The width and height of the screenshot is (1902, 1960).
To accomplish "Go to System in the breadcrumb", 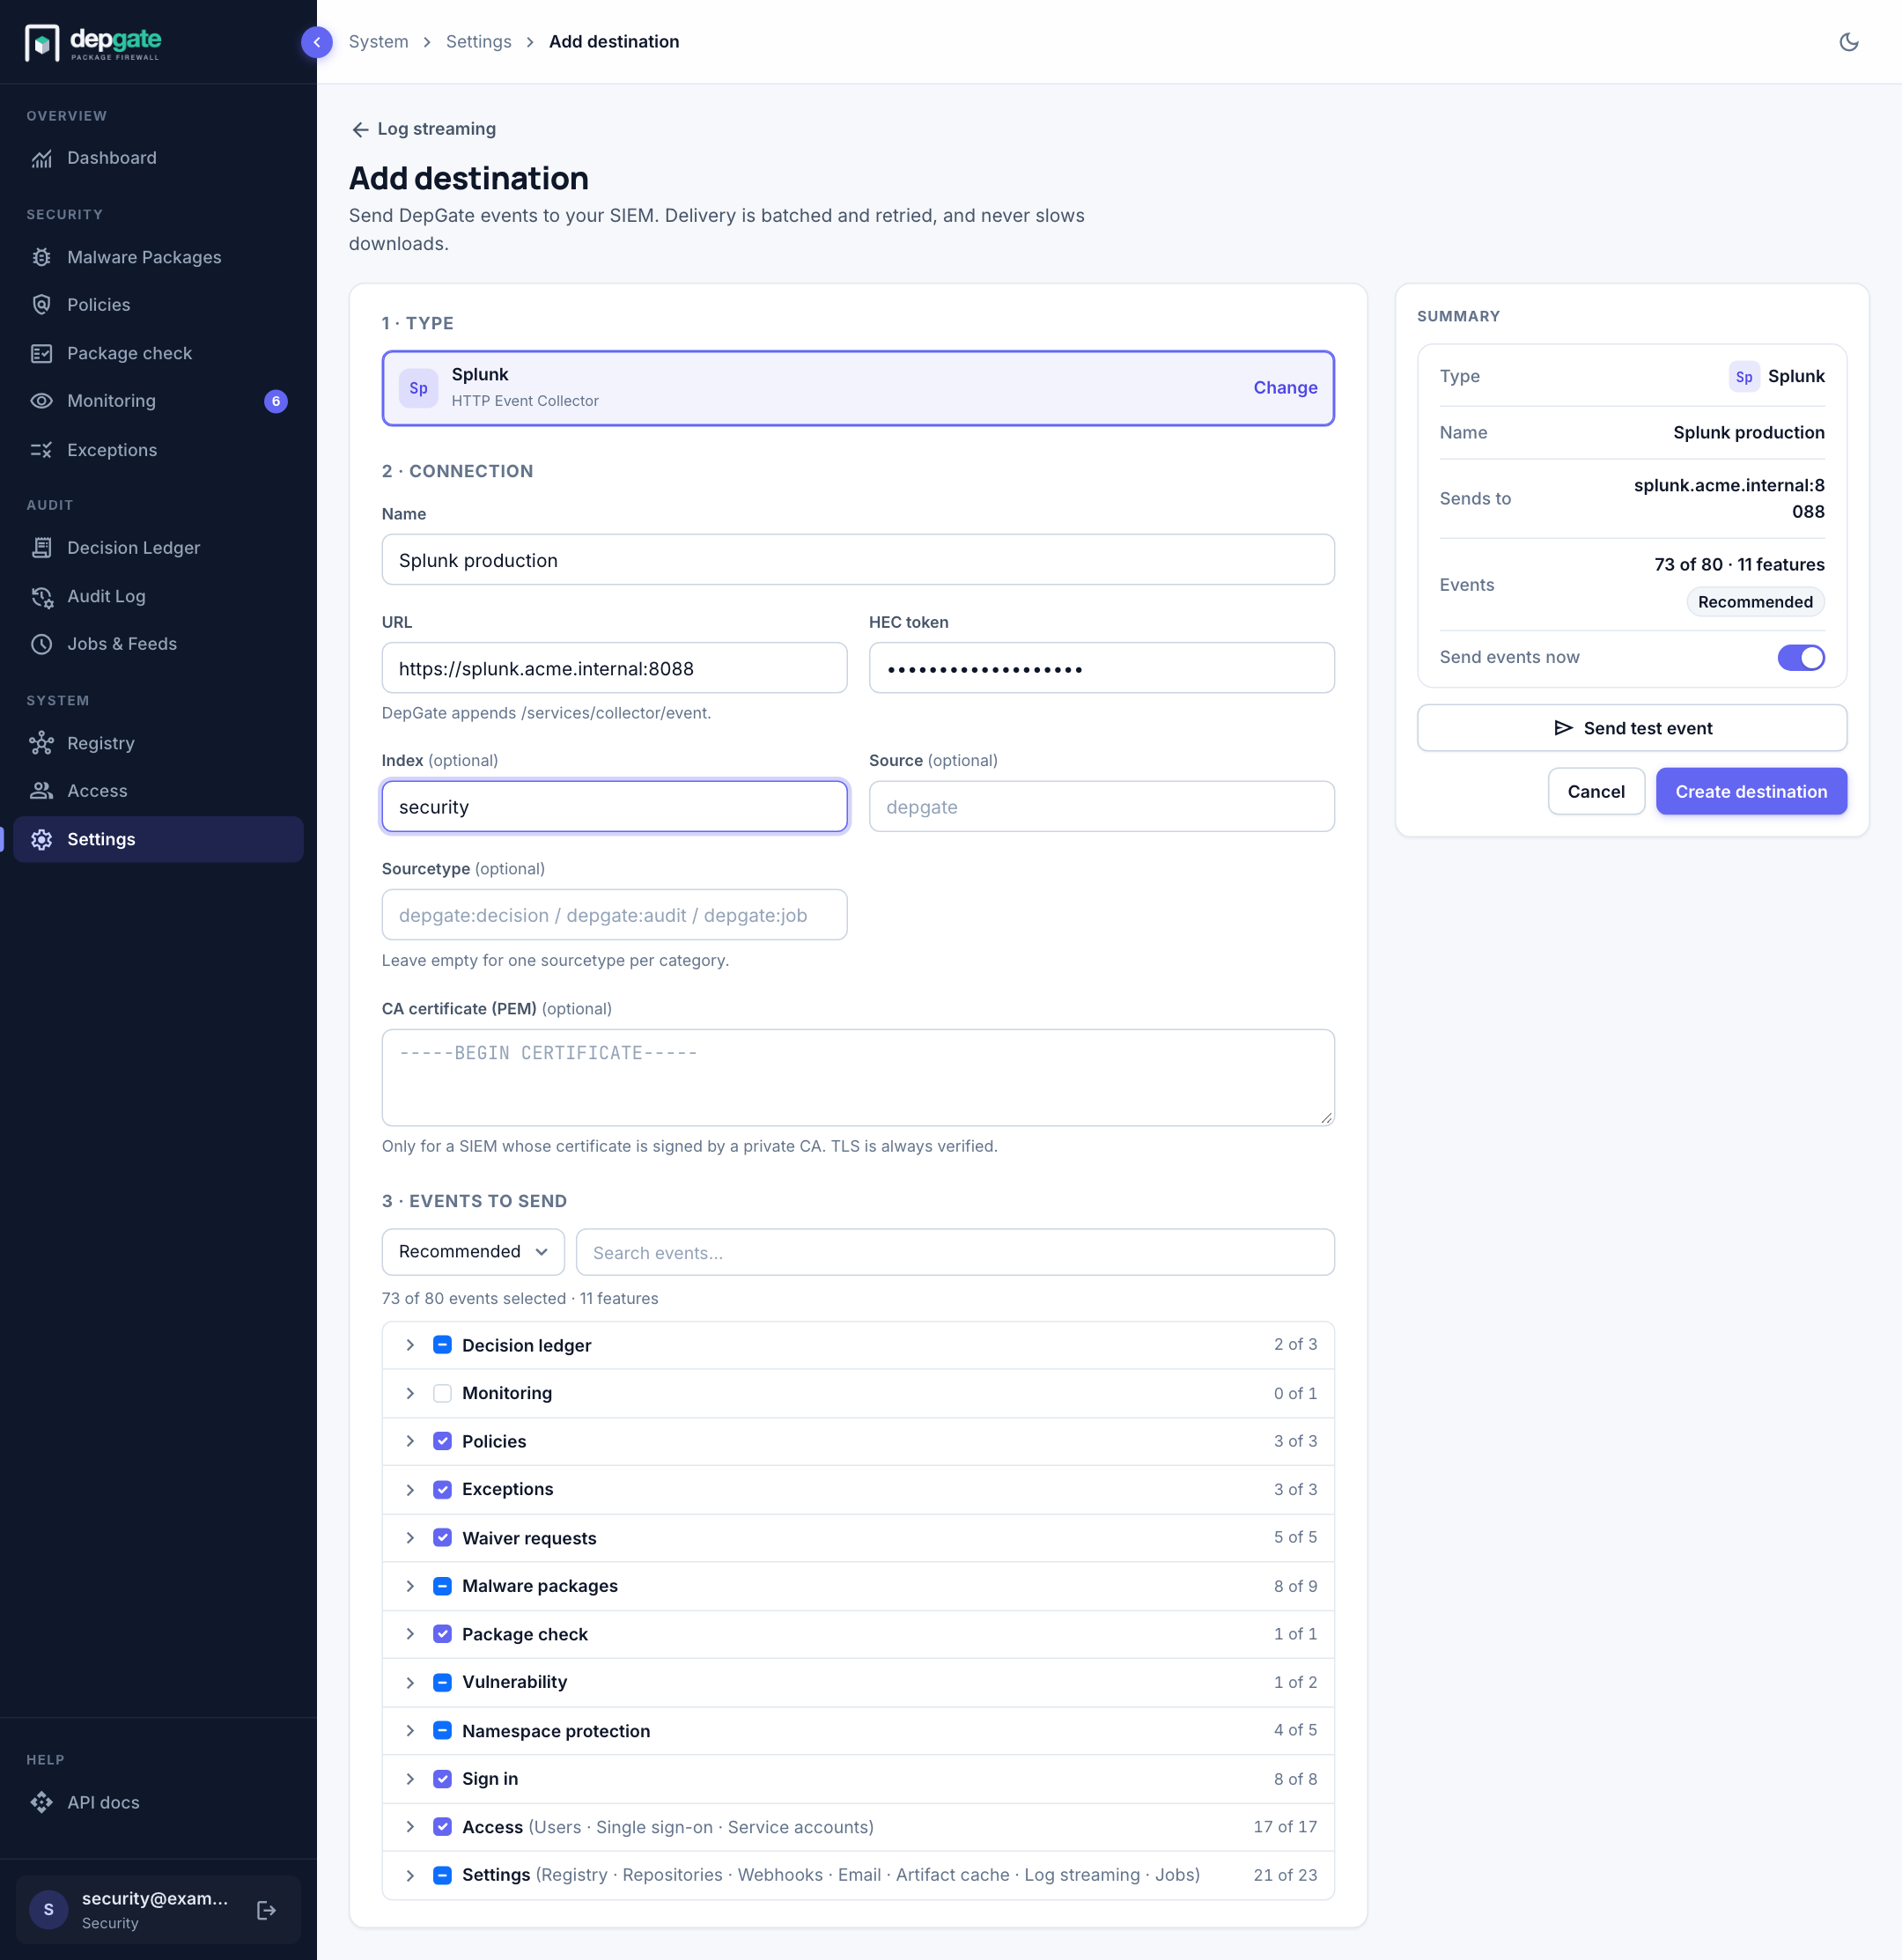I will click(x=378, y=42).
